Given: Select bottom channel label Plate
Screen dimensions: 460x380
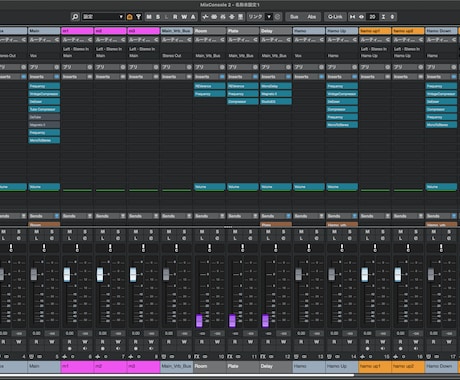Looking at the screenshot, I should tap(243, 366).
